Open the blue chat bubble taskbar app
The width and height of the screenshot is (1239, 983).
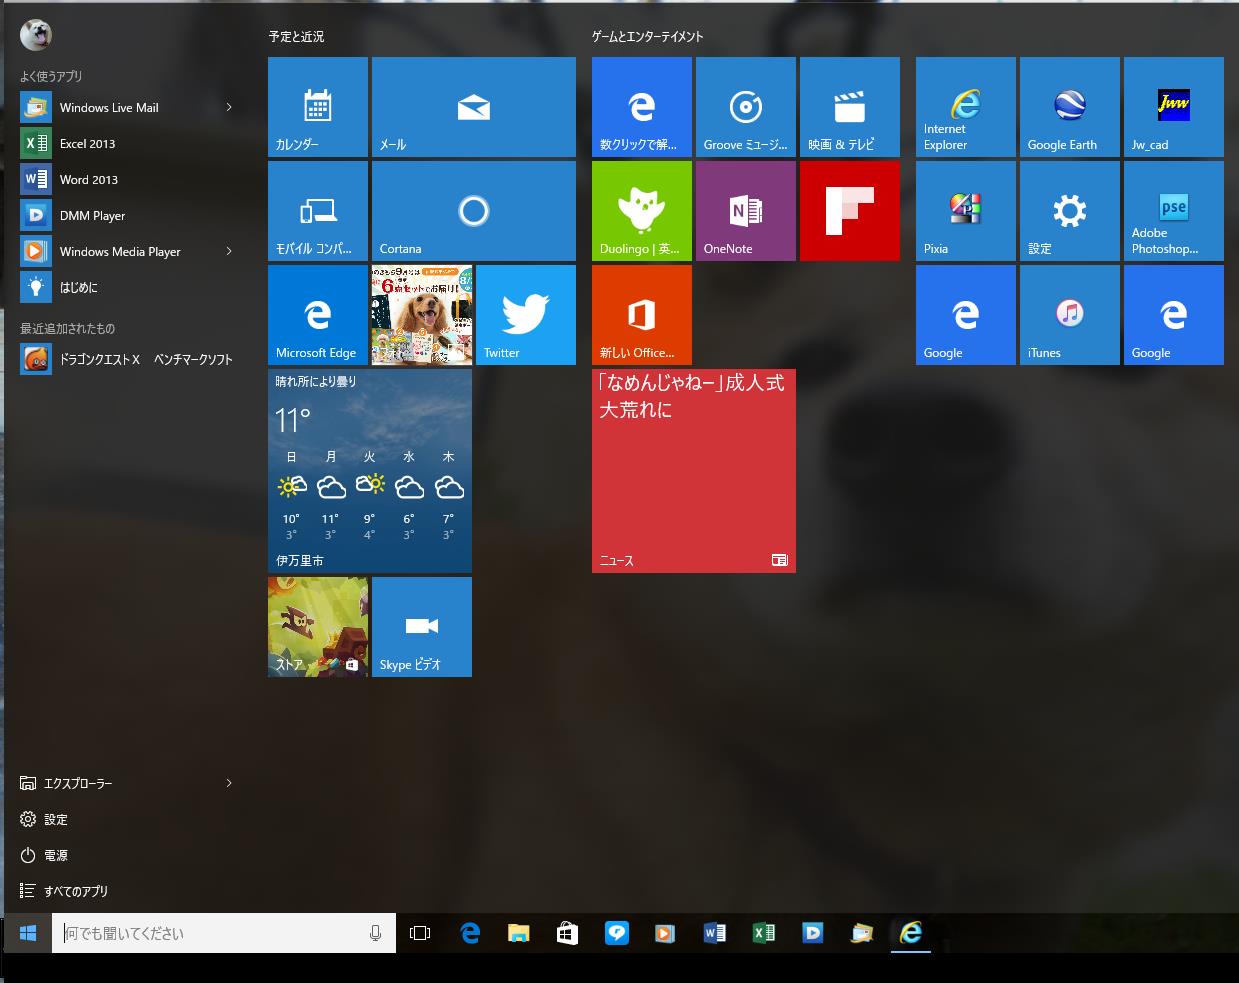[x=616, y=933]
